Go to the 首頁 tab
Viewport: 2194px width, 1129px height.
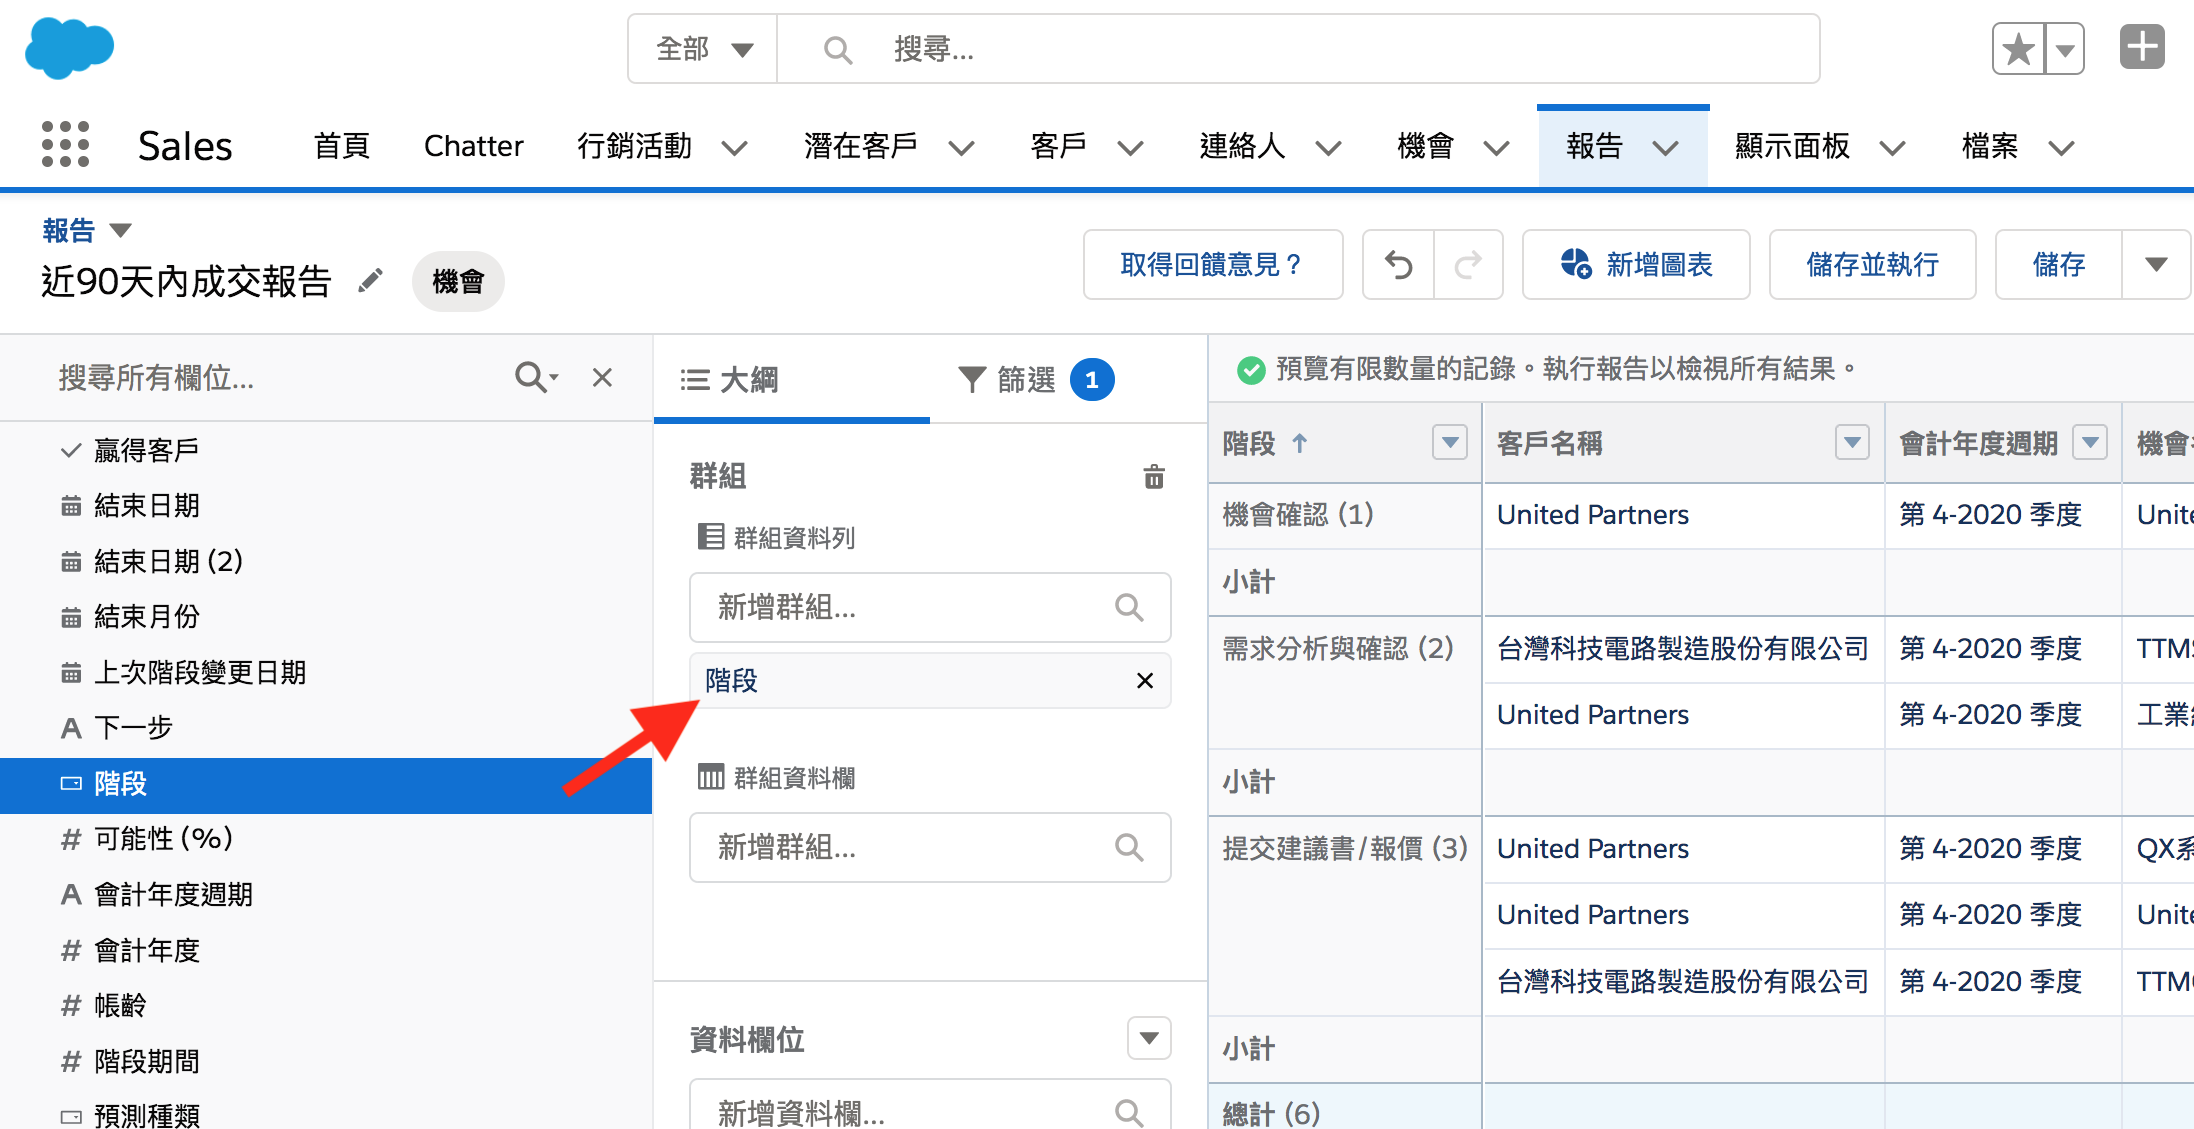click(342, 146)
